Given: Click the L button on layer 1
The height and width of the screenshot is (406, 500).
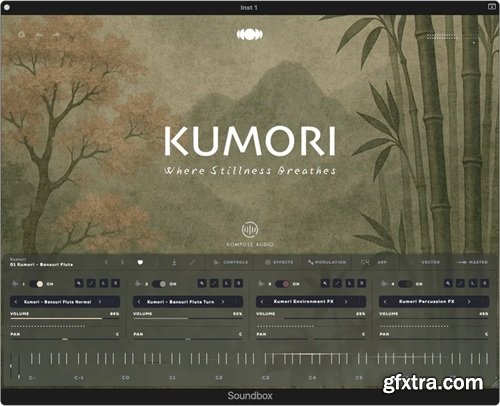Looking at the screenshot, I should [104, 284].
